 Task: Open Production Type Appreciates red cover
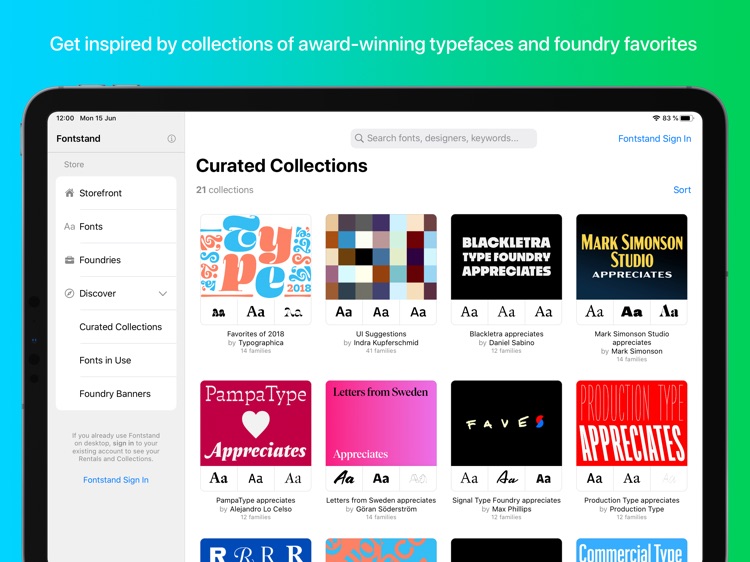631,423
